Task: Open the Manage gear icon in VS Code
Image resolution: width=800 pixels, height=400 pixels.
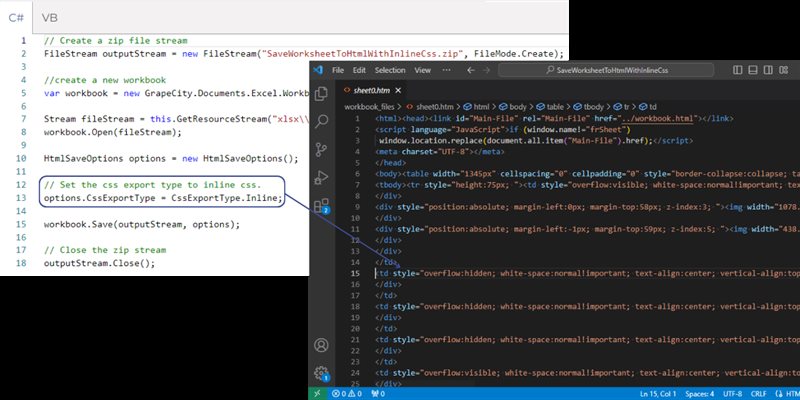Action: 321,374
